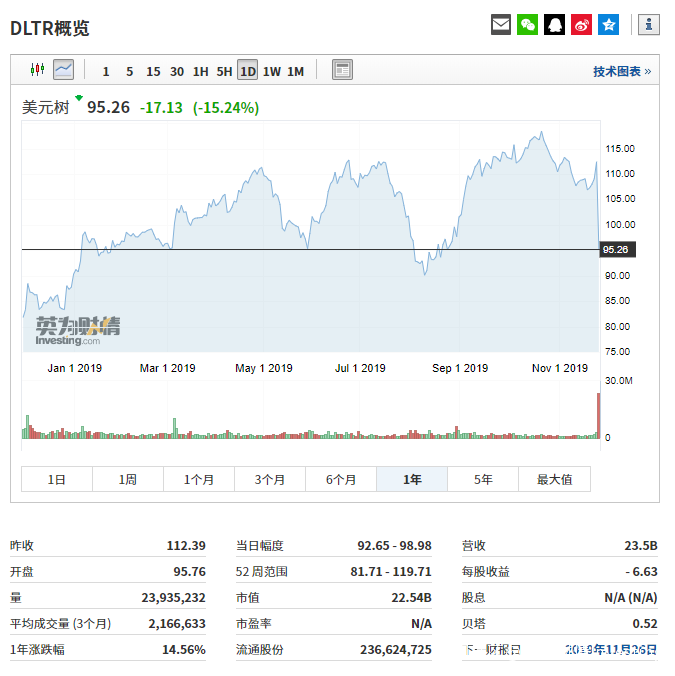The height and width of the screenshot is (676, 675).
Task: Select the 30 minute interval
Action: click(x=177, y=71)
